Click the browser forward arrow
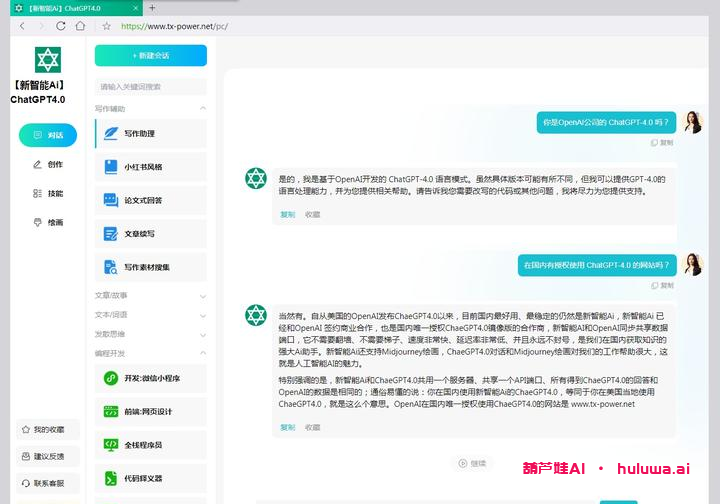The width and height of the screenshot is (720, 504). pos(41,26)
